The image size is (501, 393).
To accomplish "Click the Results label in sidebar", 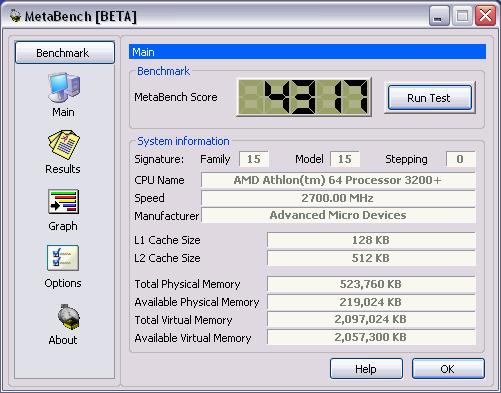I will click(x=63, y=169).
